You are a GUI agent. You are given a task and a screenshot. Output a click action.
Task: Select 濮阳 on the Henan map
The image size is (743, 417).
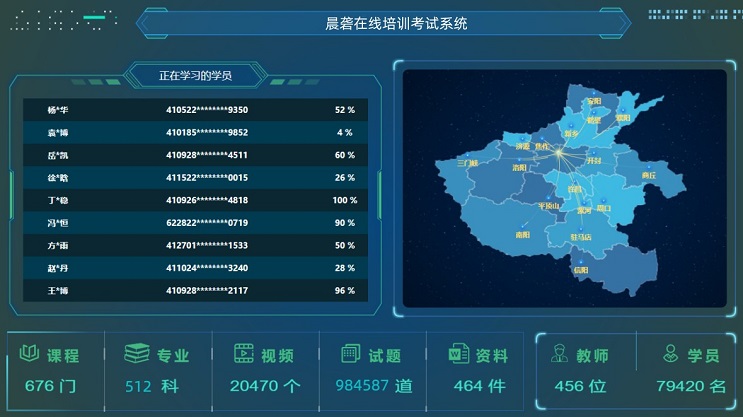(x=623, y=118)
